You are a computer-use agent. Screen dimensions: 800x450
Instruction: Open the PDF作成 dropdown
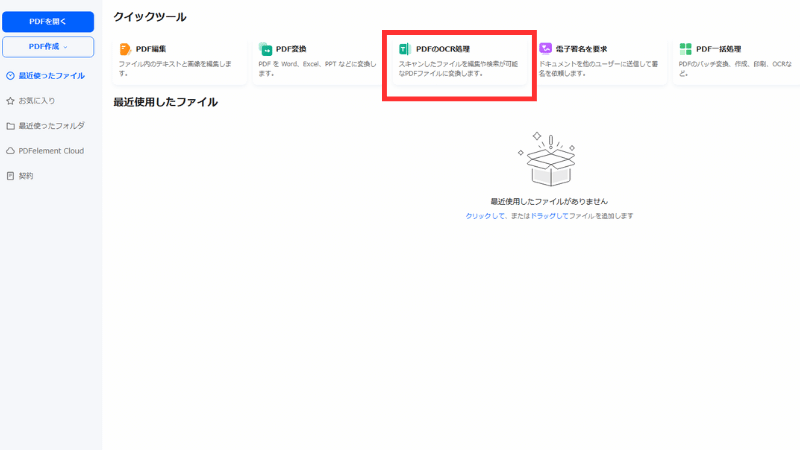pos(48,46)
